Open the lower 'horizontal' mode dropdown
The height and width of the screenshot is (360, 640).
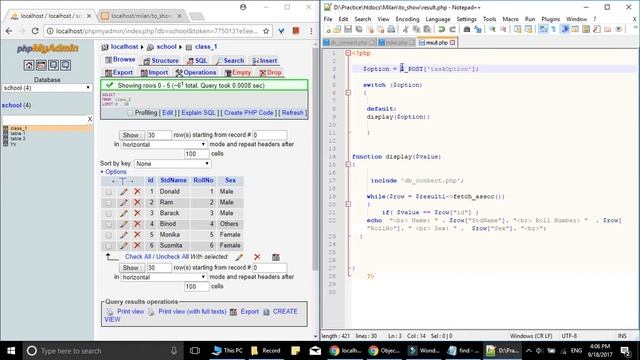coord(164,277)
